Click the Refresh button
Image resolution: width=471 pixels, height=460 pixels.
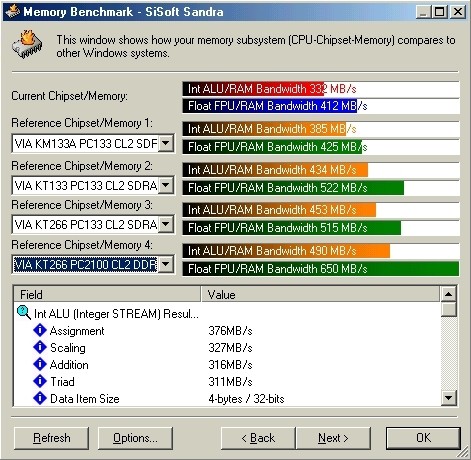(52, 438)
